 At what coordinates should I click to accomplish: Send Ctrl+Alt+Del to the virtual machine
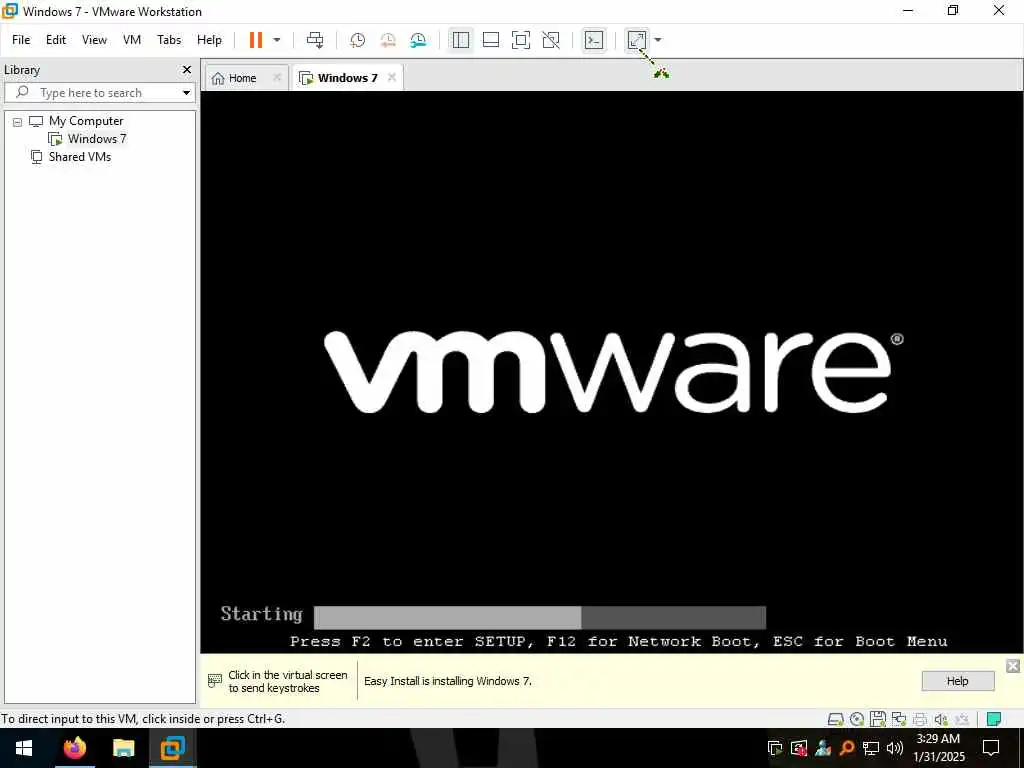click(315, 40)
